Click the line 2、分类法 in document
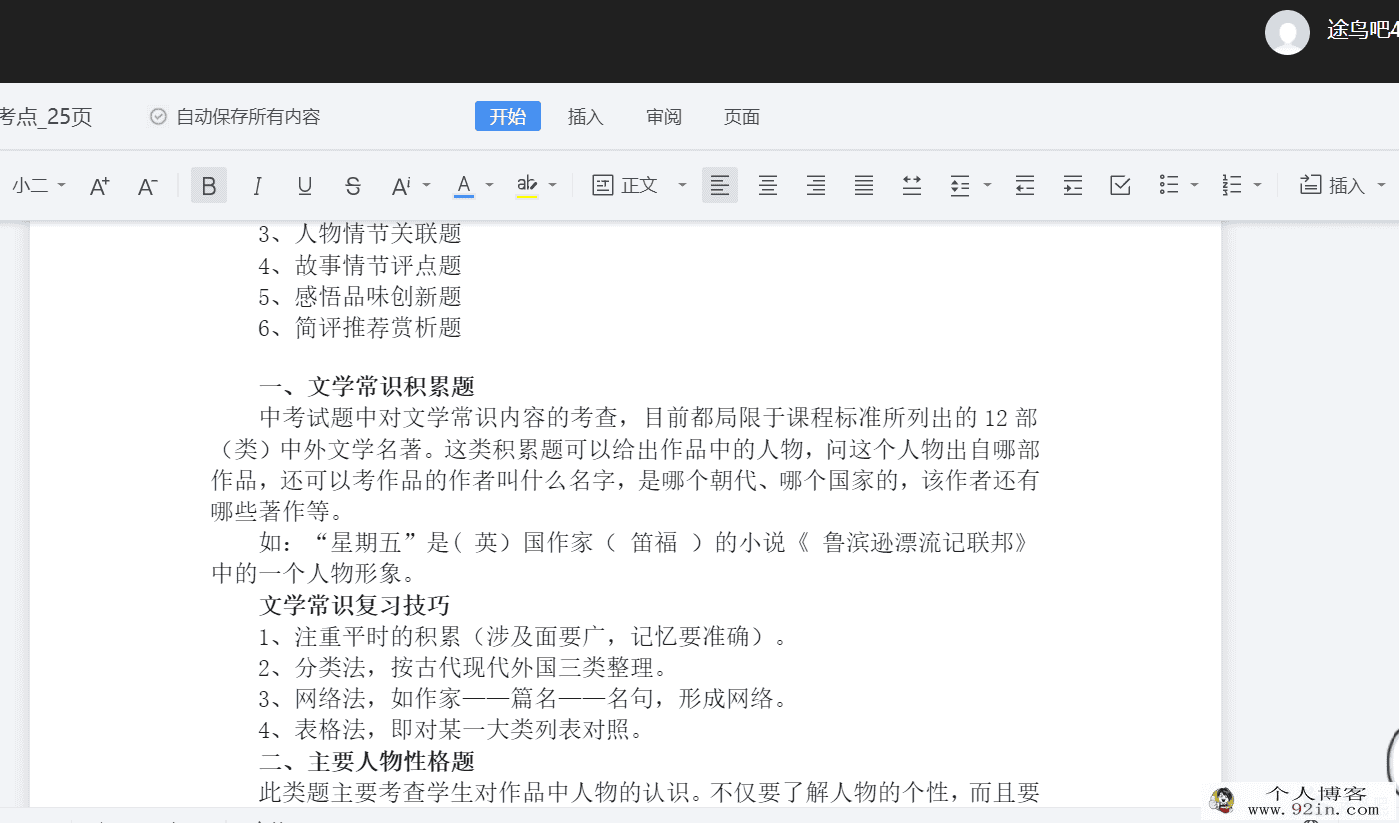1399x823 pixels. [x=463, y=667]
